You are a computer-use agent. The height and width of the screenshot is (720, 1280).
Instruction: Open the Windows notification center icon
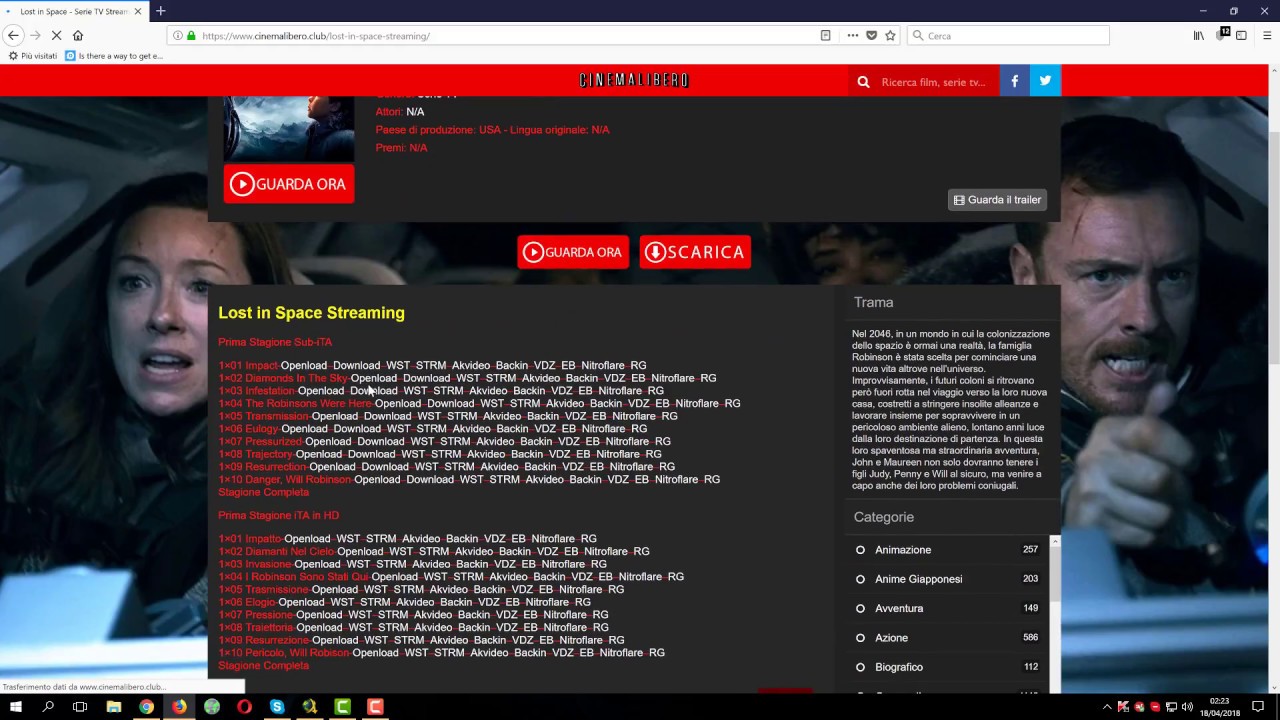tap(1258, 707)
